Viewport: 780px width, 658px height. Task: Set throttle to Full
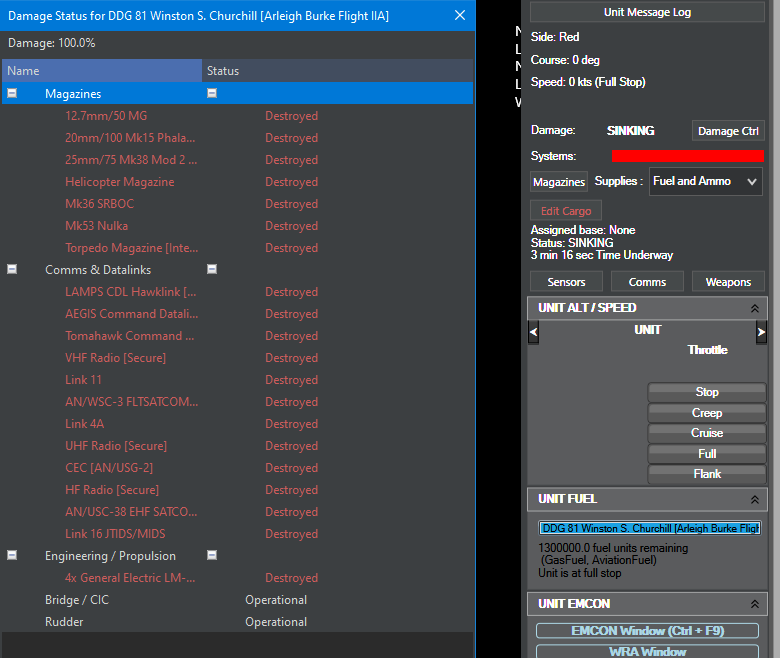point(707,454)
